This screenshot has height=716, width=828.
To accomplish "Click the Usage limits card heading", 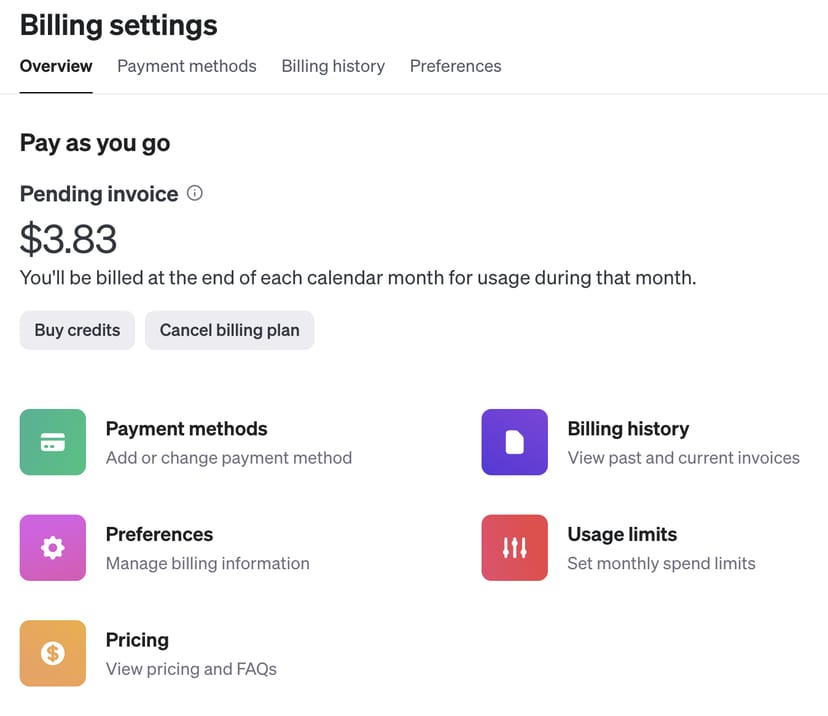I will tap(622, 534).
